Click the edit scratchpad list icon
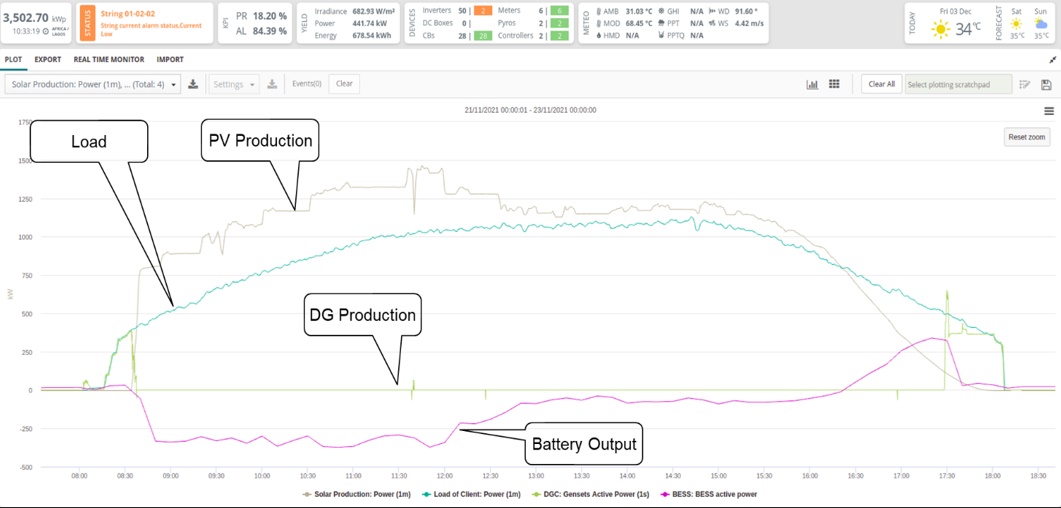The image size is (1061, 508). tap(1025, 85)
